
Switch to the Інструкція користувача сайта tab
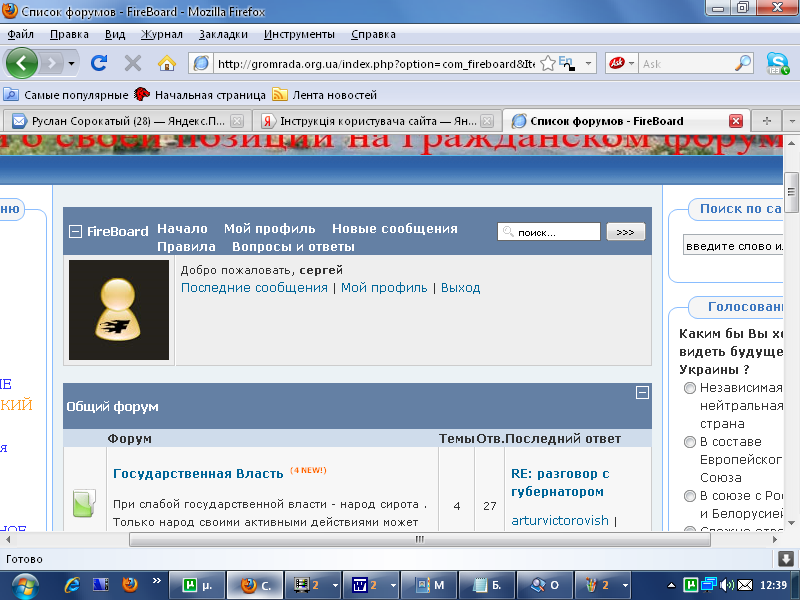coord(378,121)
